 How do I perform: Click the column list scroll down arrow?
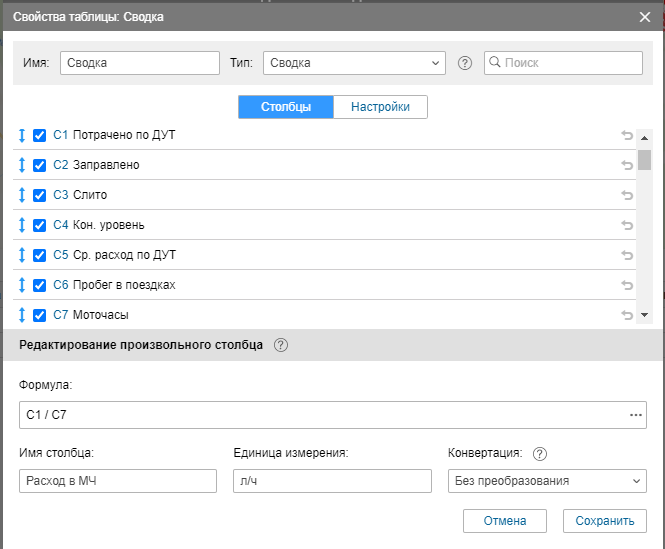[x=644, y=315]
